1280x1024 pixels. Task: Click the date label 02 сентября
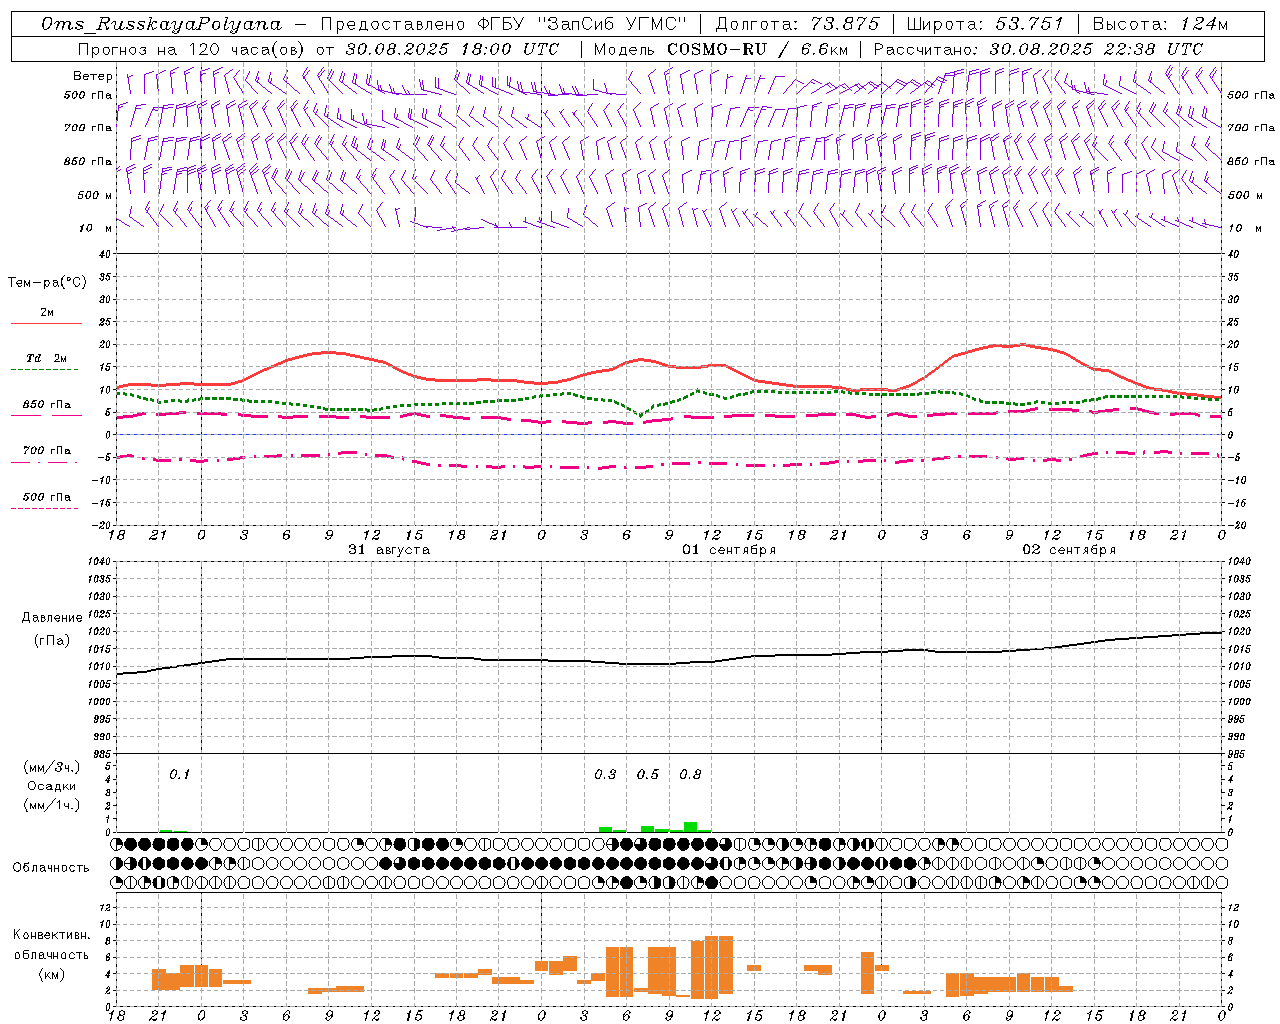click(1069, 550)
